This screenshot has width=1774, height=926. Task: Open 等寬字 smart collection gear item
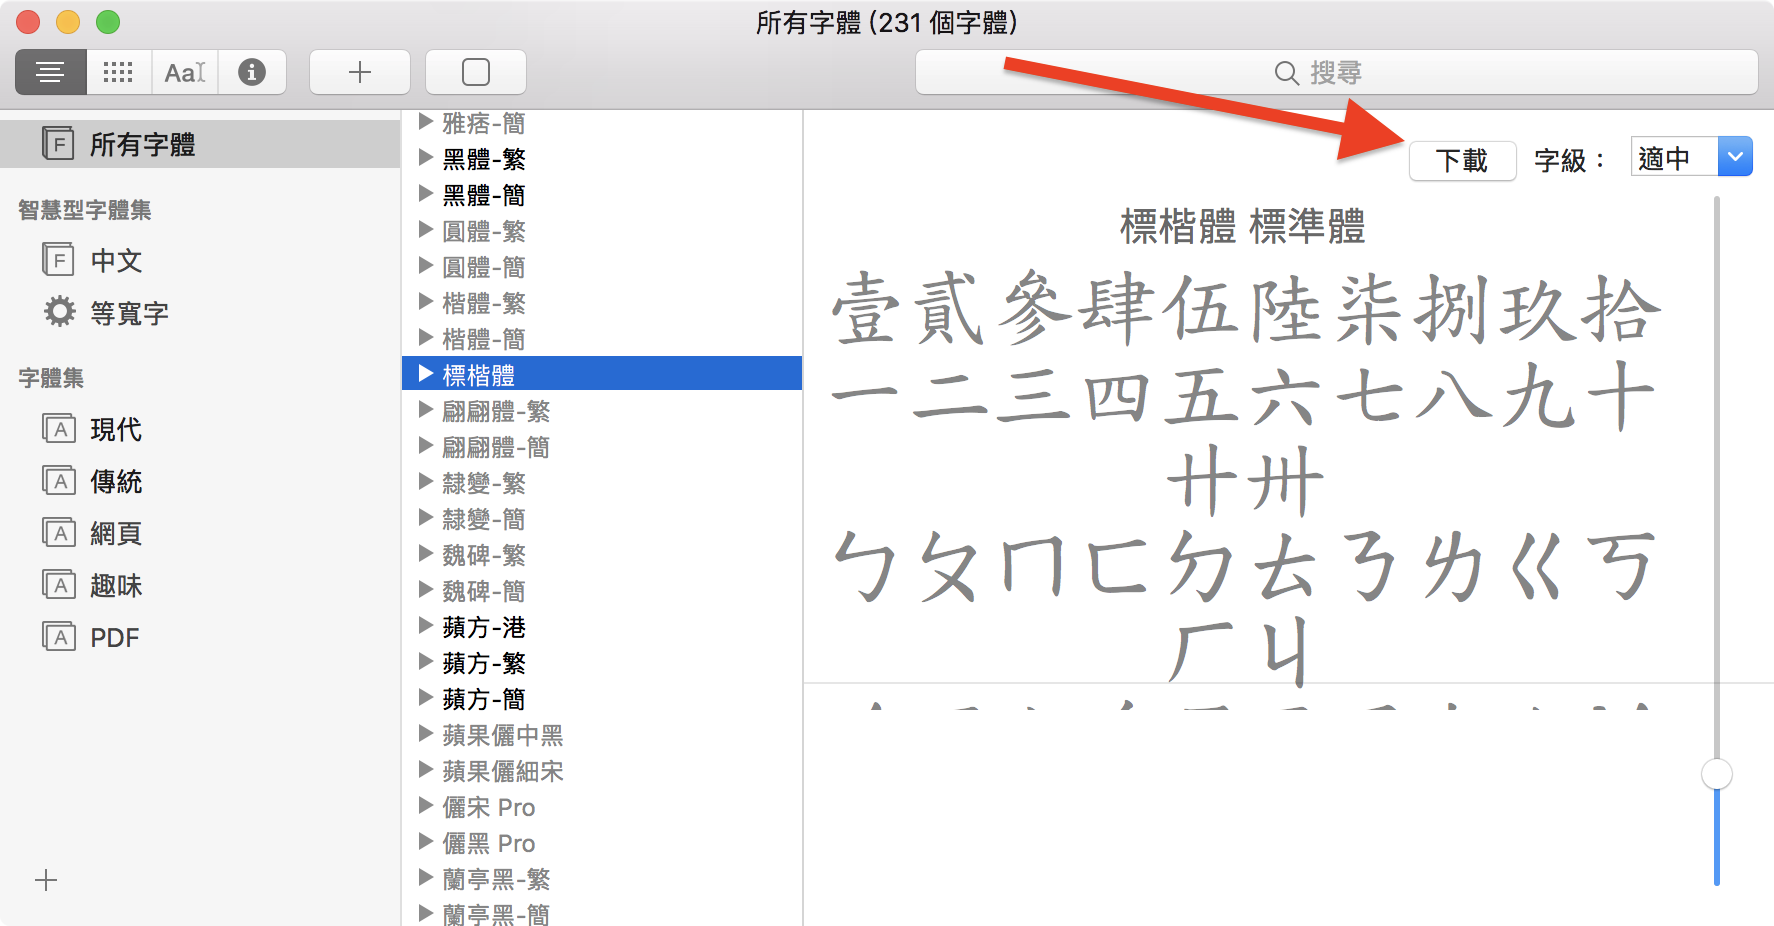[128, 313]
